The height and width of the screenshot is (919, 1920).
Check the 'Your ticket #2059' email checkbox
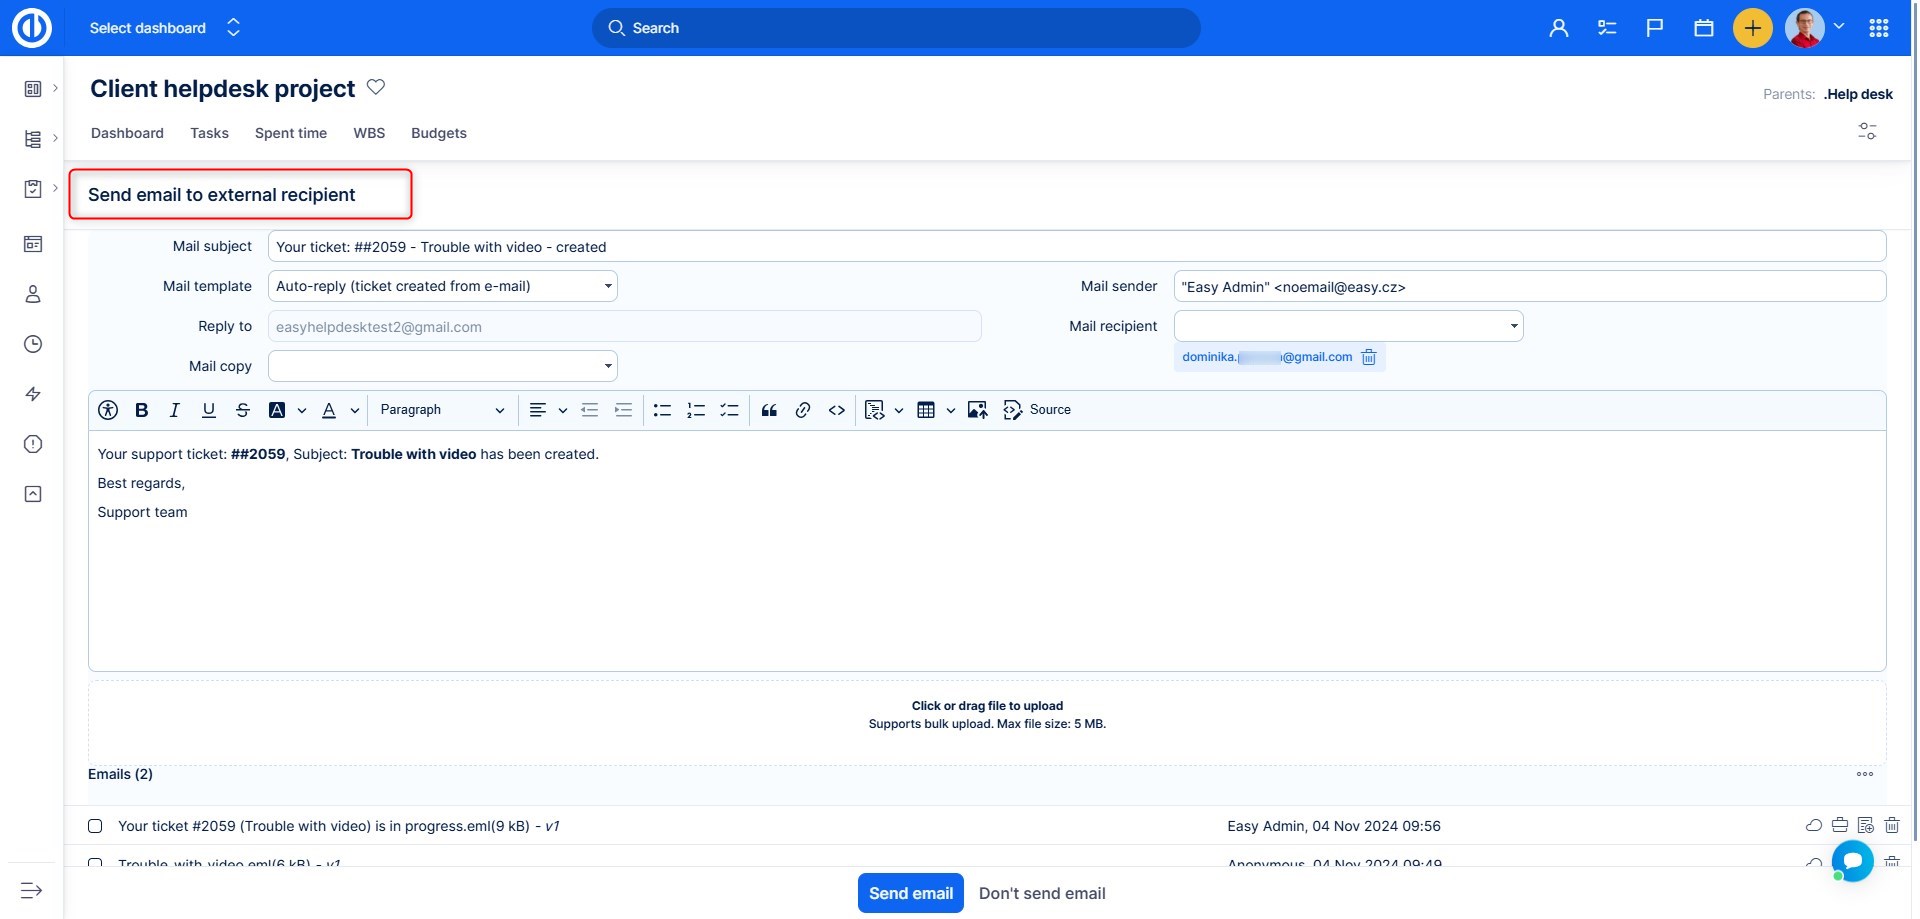(95, 826)
